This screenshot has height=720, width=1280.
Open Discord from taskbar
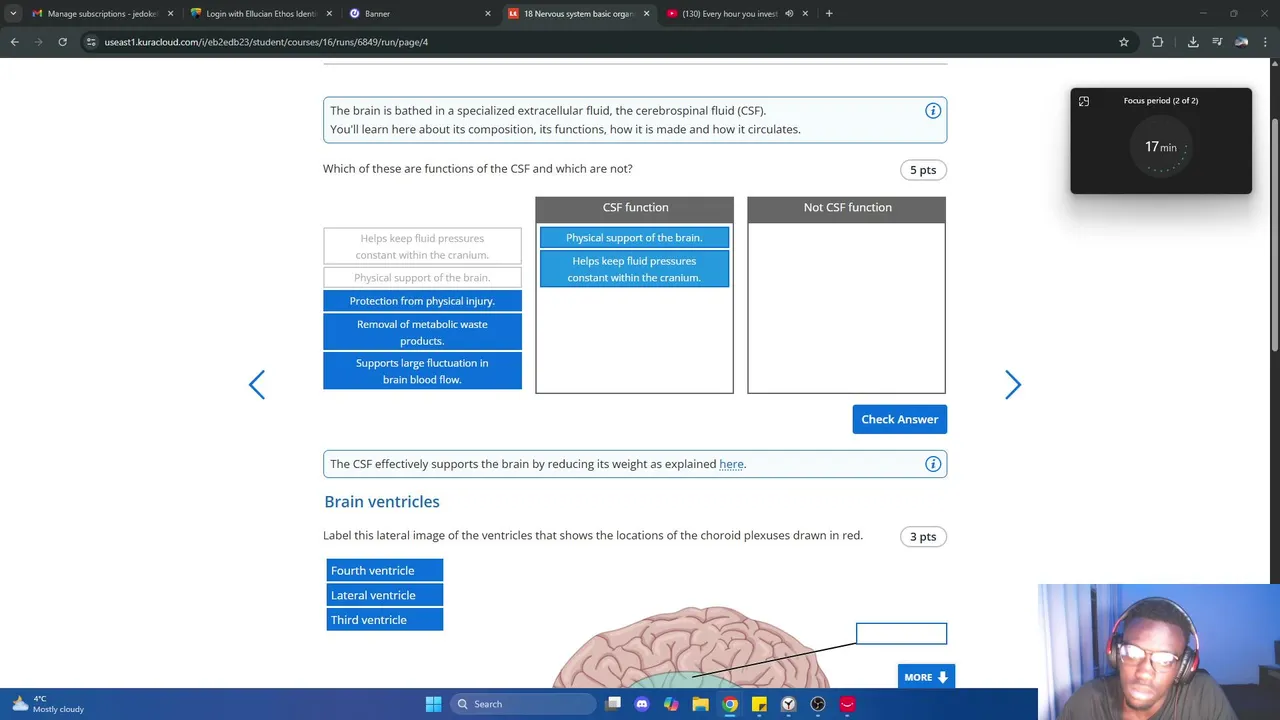(642, 704)
